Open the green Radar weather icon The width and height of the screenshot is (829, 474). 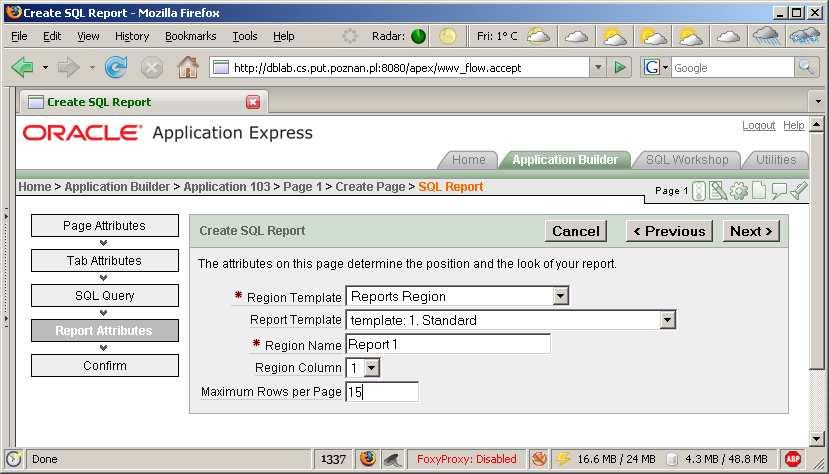click(418, 36)
